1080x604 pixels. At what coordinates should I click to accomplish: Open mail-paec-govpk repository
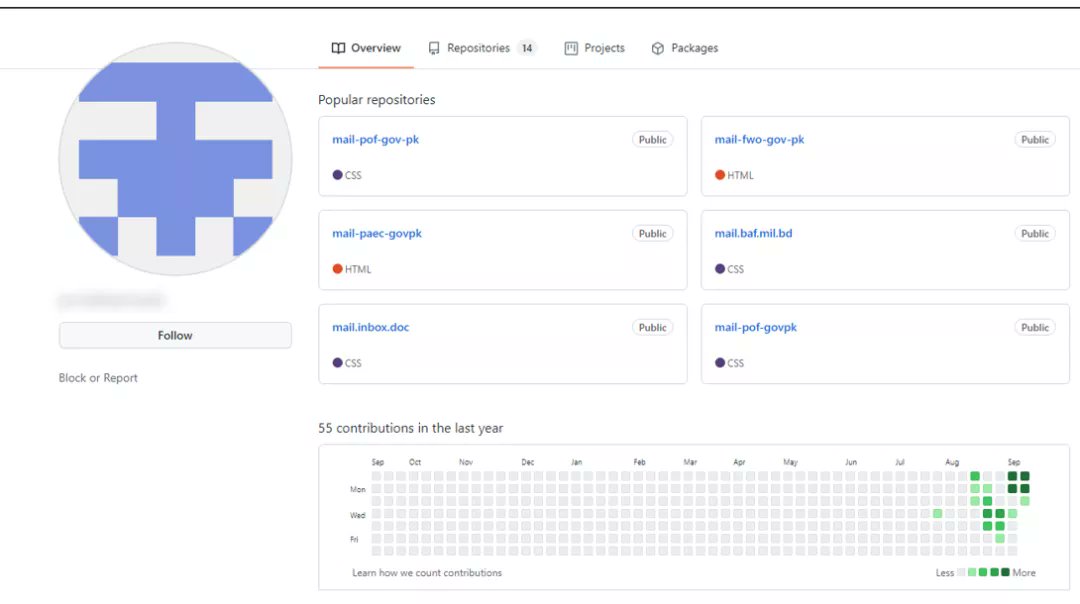click(377, 233)
